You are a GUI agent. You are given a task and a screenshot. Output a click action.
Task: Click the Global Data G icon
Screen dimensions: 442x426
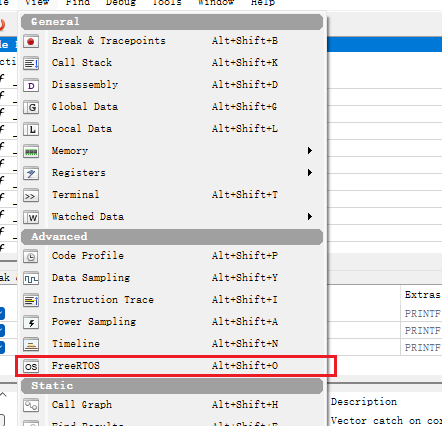(31, 107)
